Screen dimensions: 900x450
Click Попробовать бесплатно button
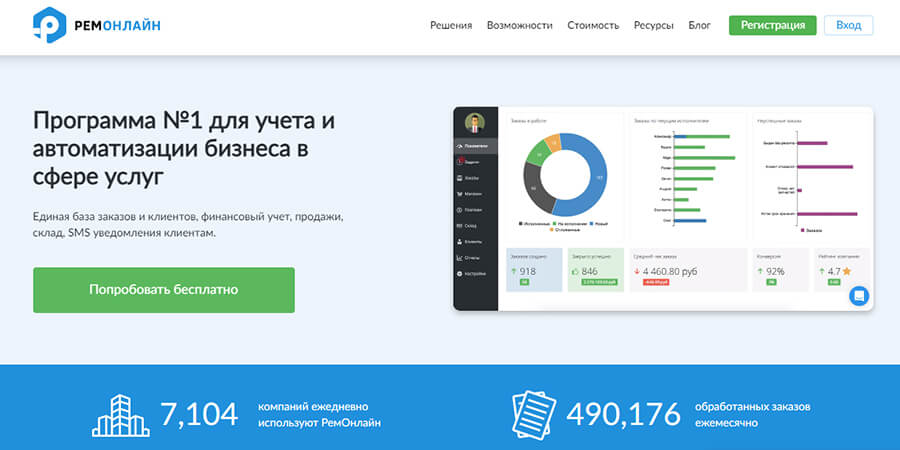point(164,290)
